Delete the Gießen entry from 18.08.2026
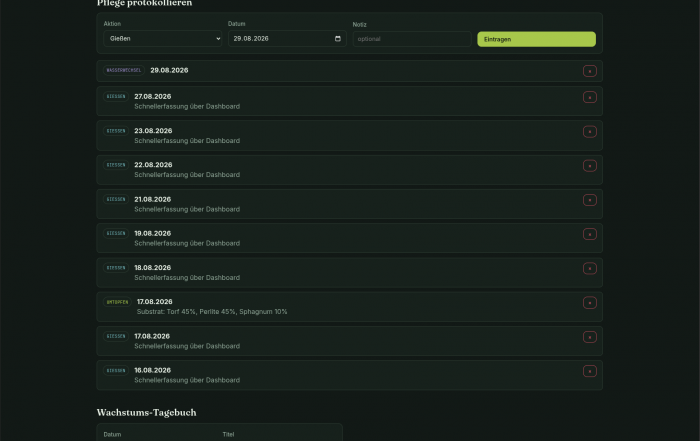 [x=589, y=268]
